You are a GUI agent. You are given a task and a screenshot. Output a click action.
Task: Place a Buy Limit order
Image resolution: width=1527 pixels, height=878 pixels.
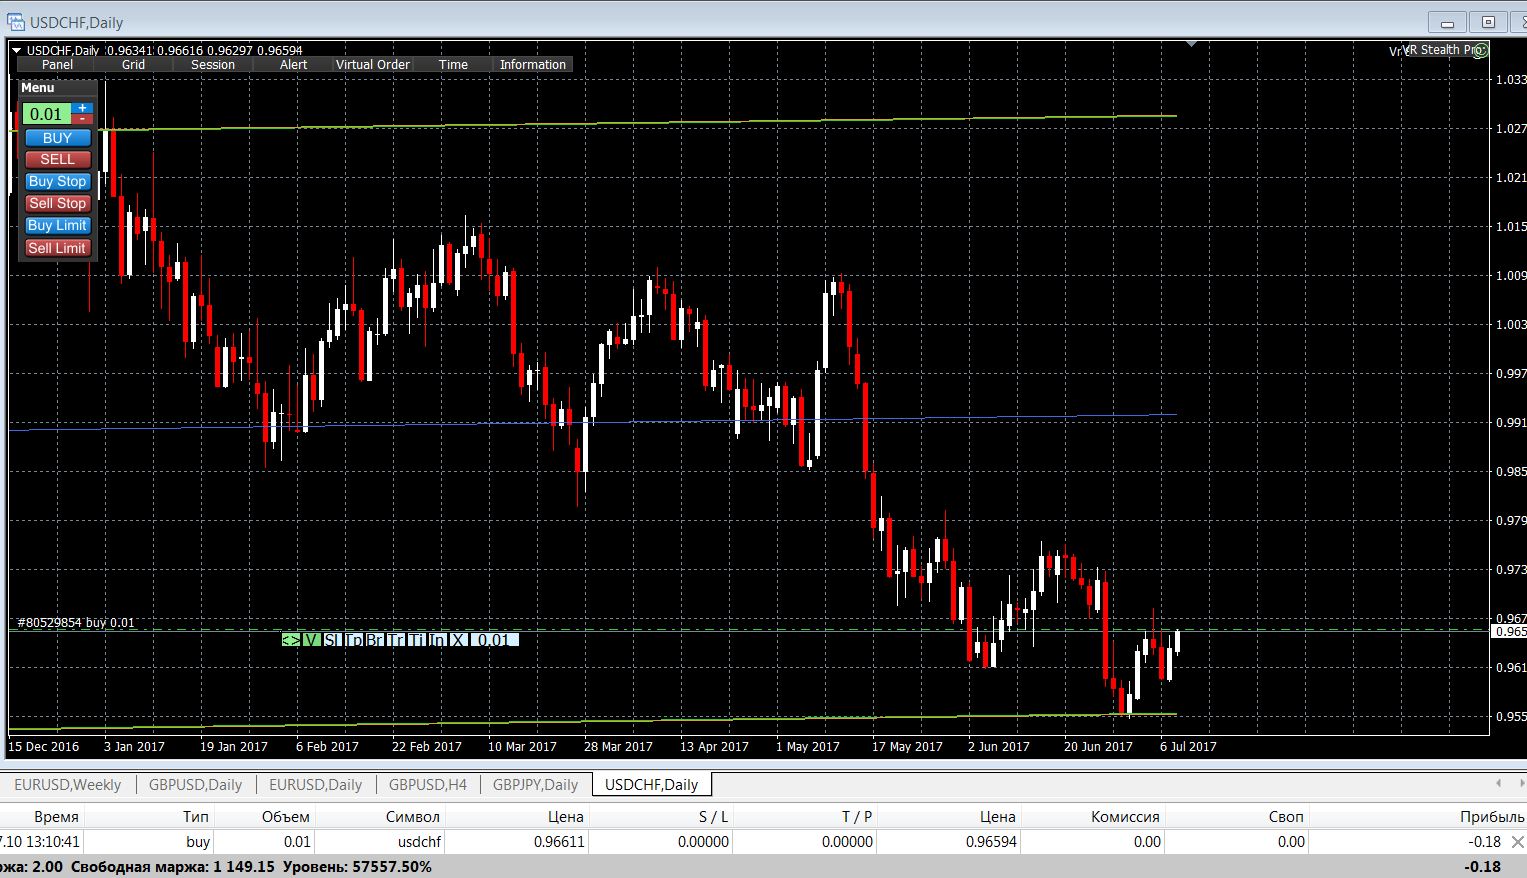(57, 226)
